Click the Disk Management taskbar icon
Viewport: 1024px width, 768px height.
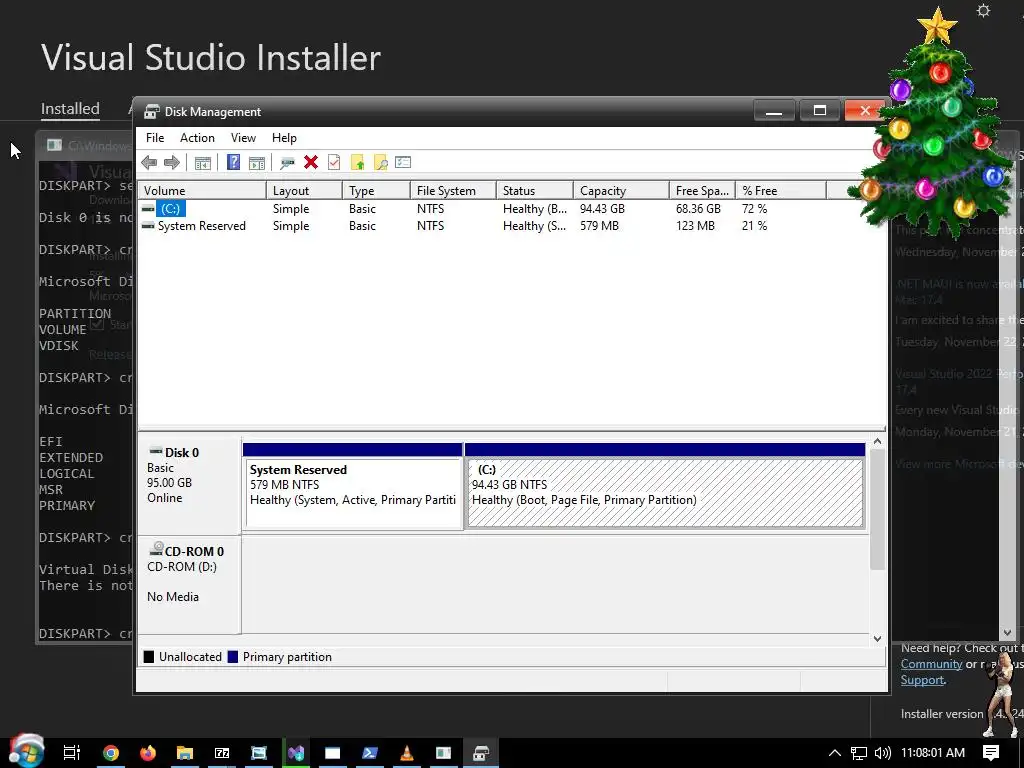(481, 753)
